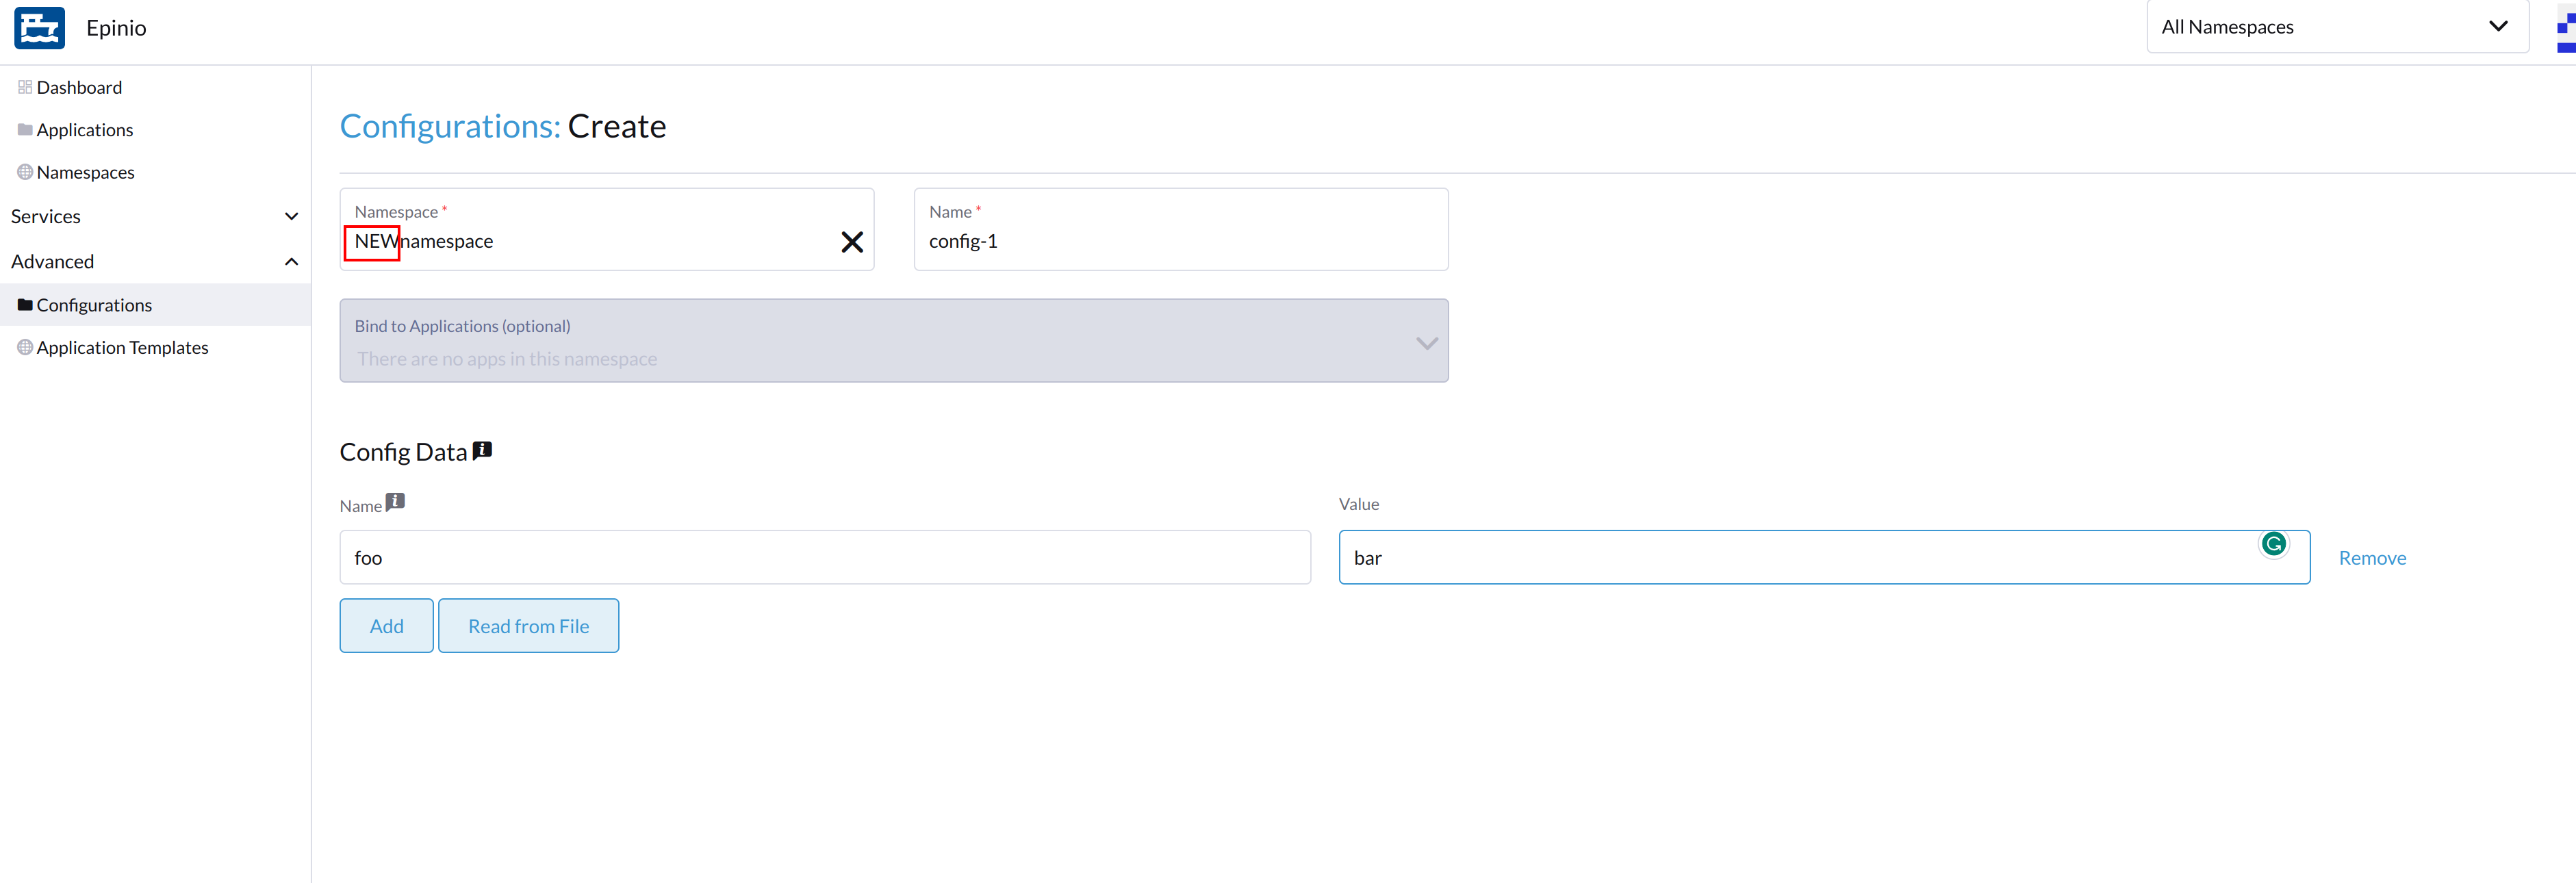Screen dimensions: 2576x883
Task: Click the Grammarly icon in the Value field
Action: click(2275, 543)
